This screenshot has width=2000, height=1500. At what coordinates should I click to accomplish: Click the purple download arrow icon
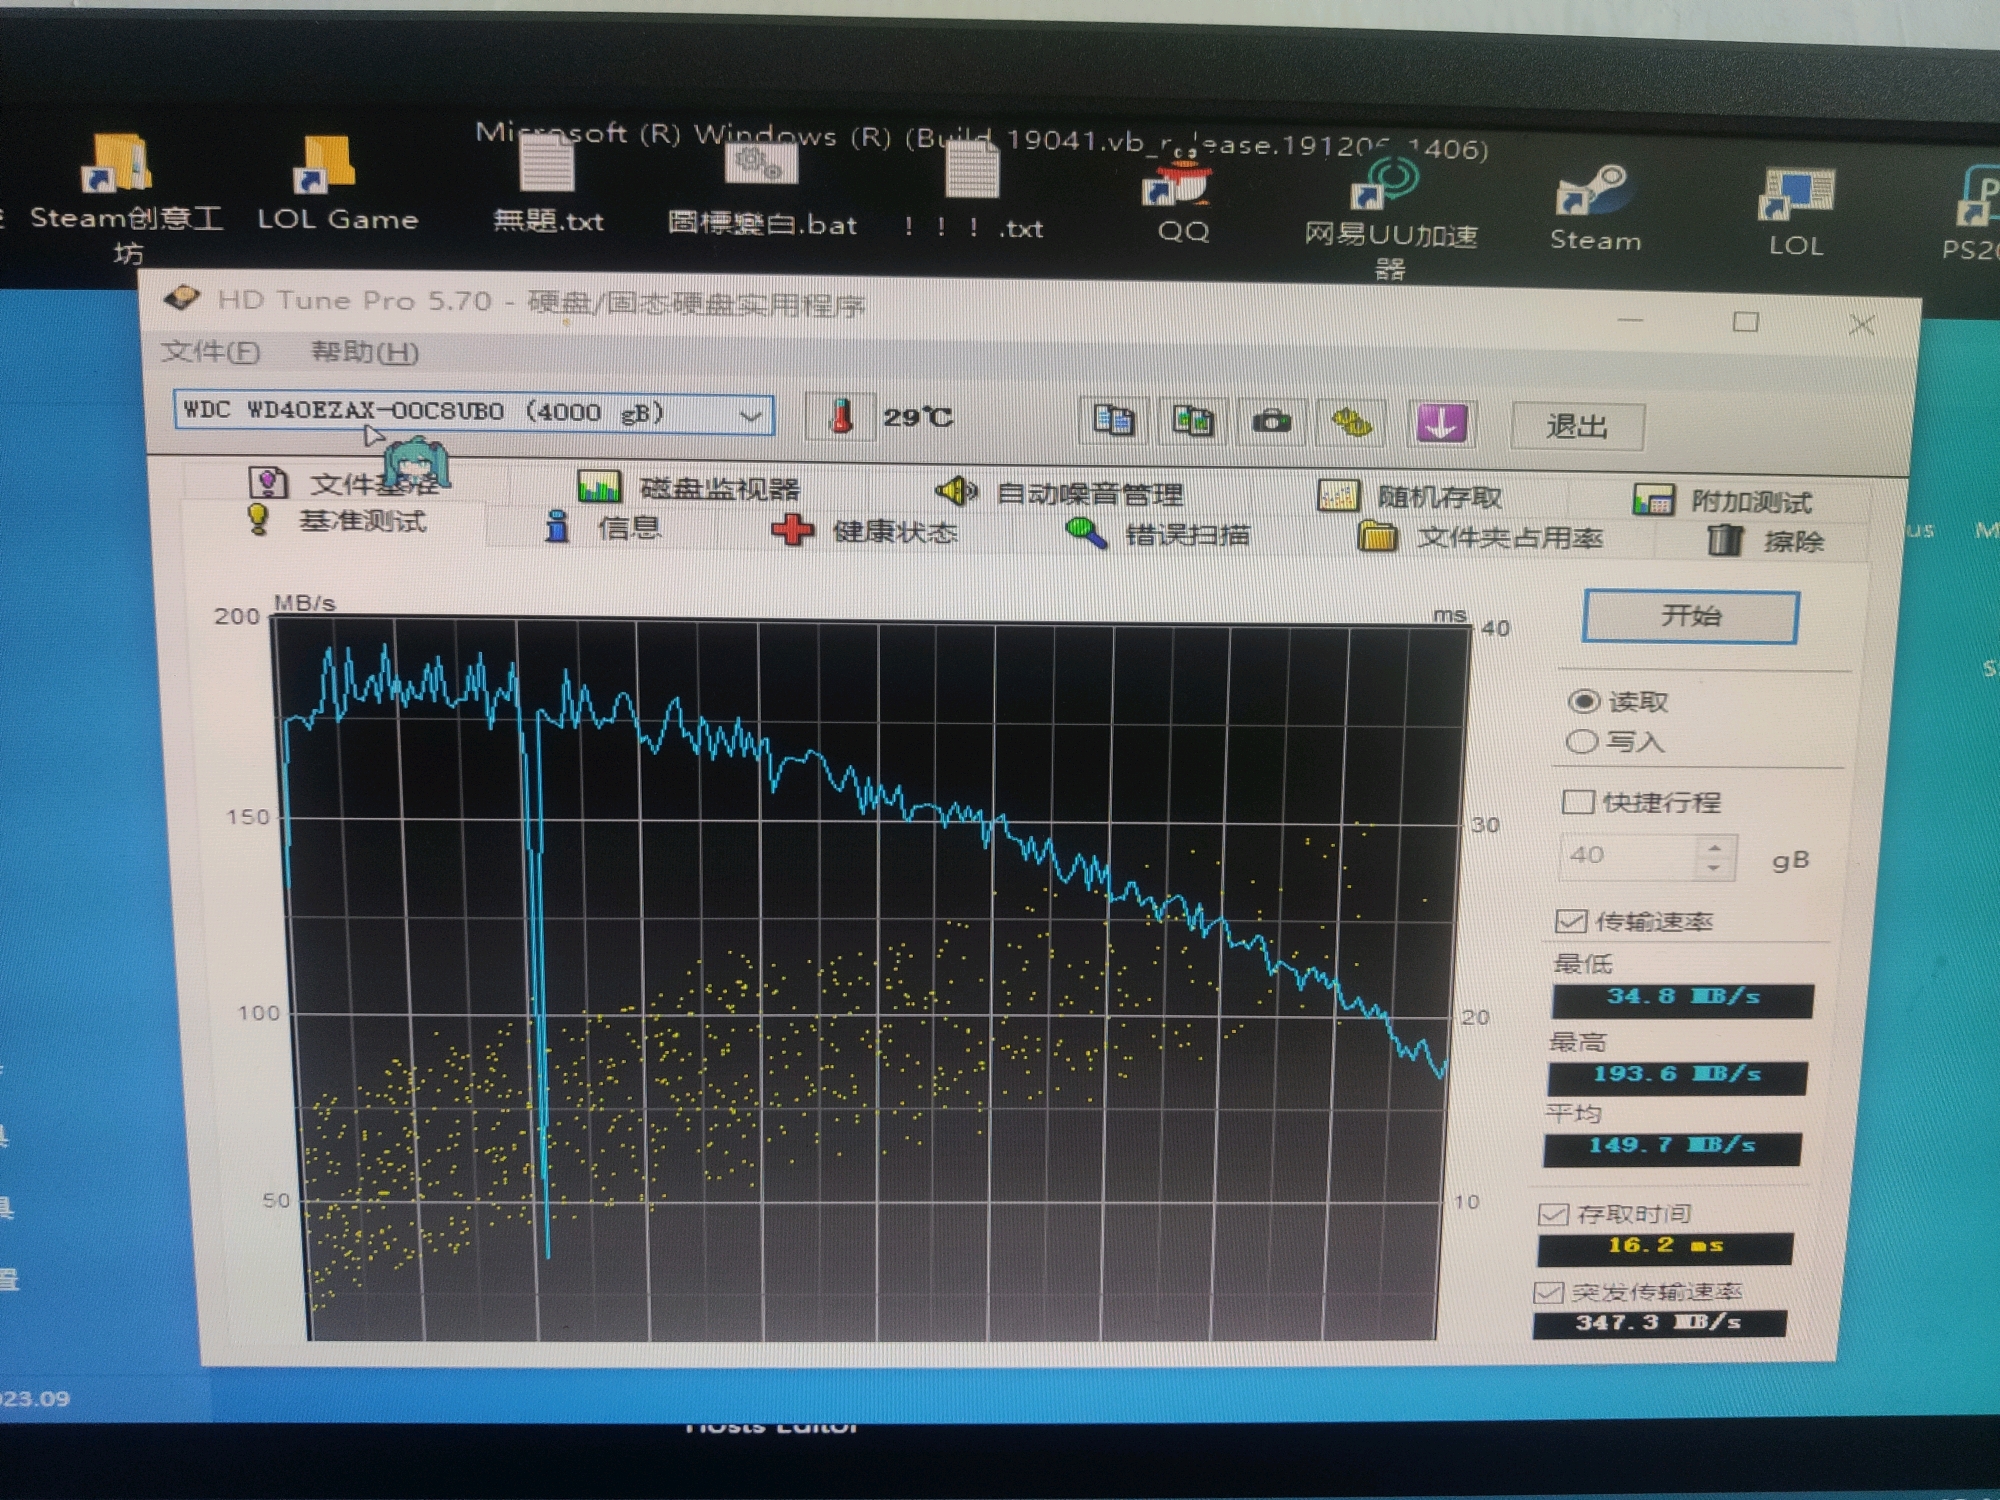1440,425
